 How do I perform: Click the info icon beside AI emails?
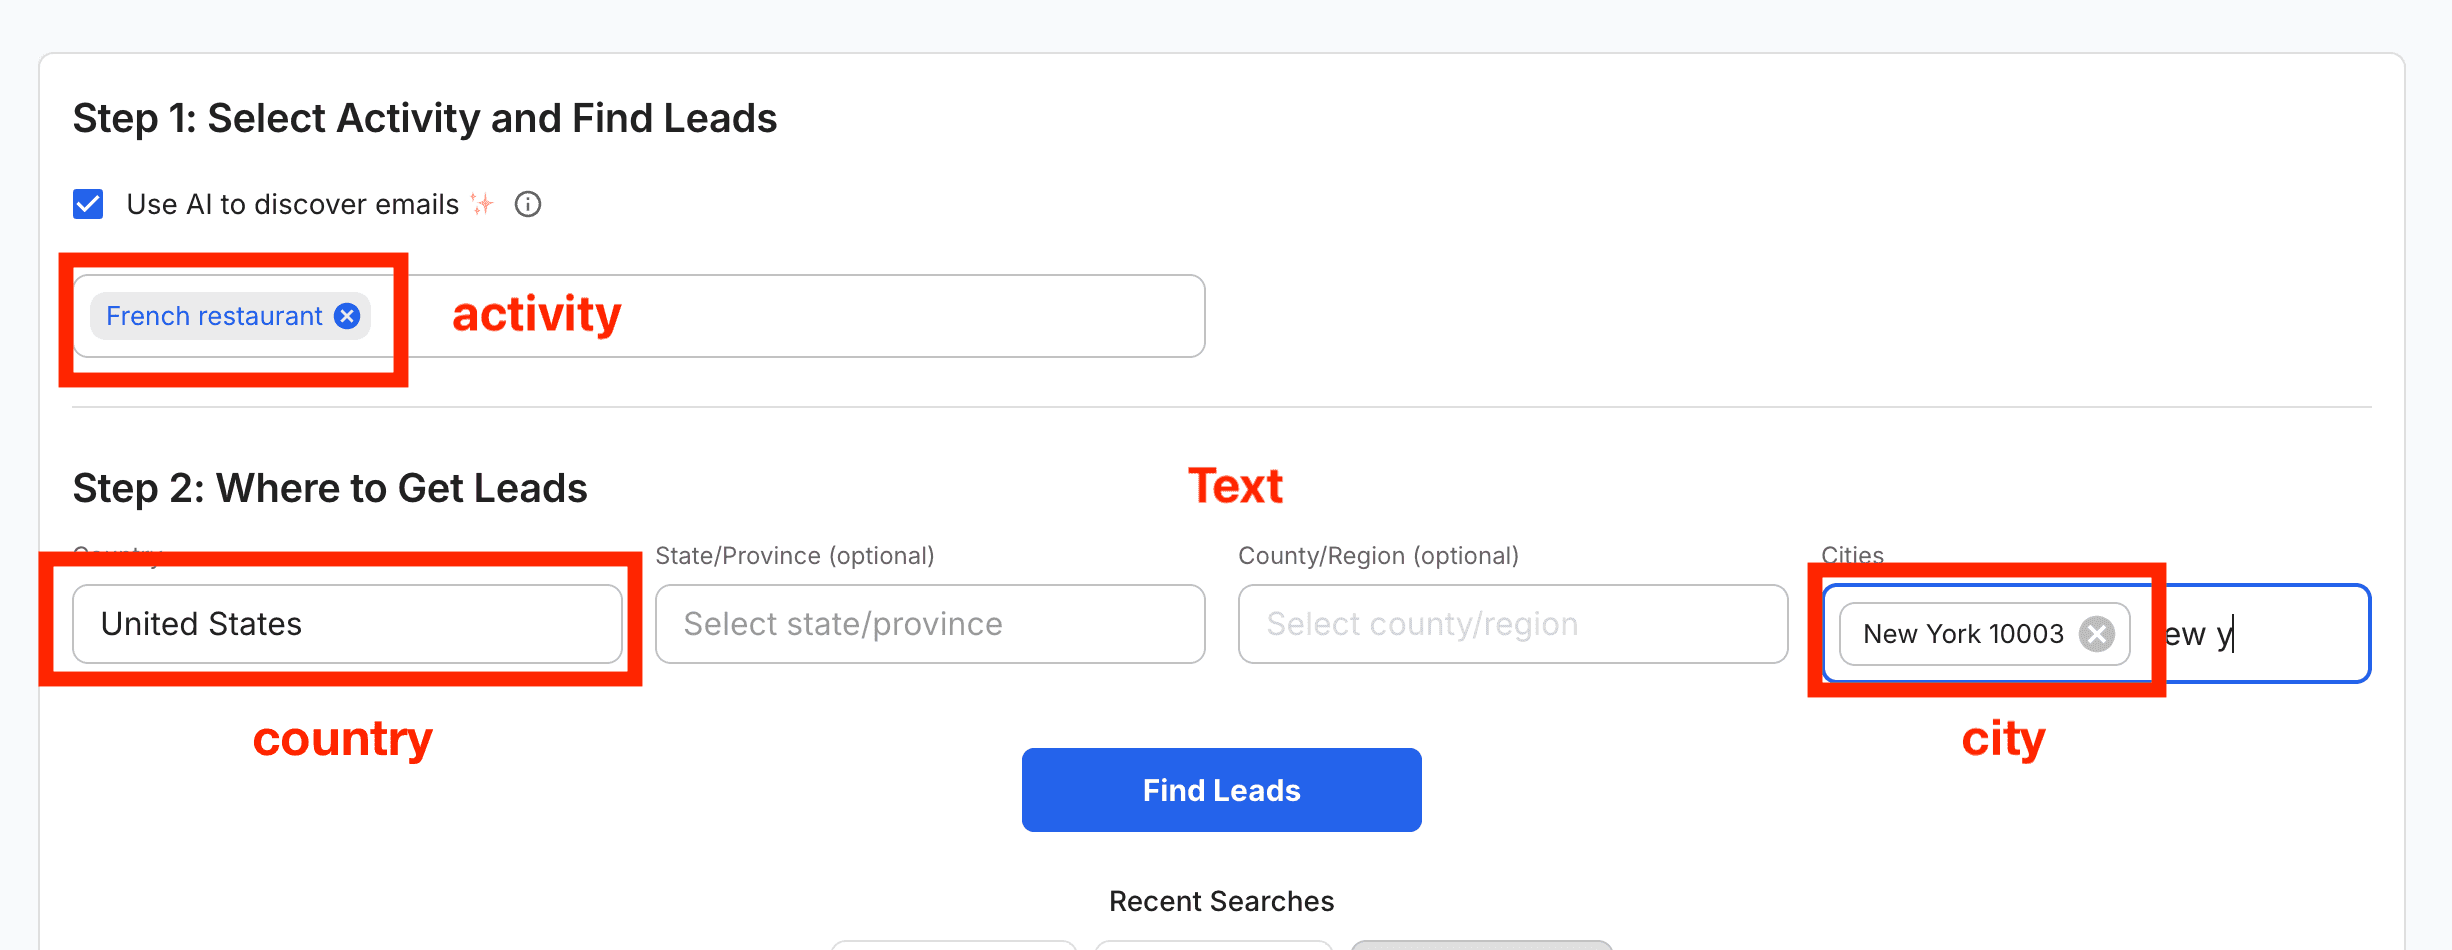point(528,204)
